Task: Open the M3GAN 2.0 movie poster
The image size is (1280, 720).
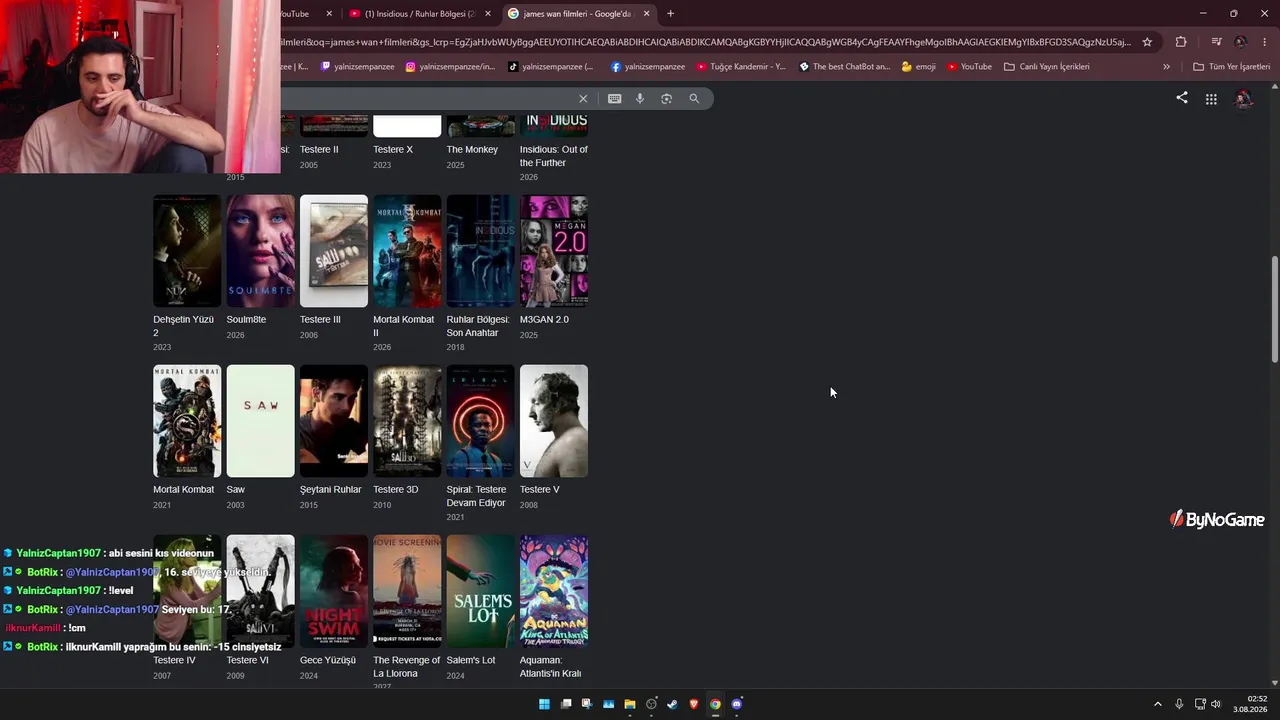Action: [x=554, y=251]
